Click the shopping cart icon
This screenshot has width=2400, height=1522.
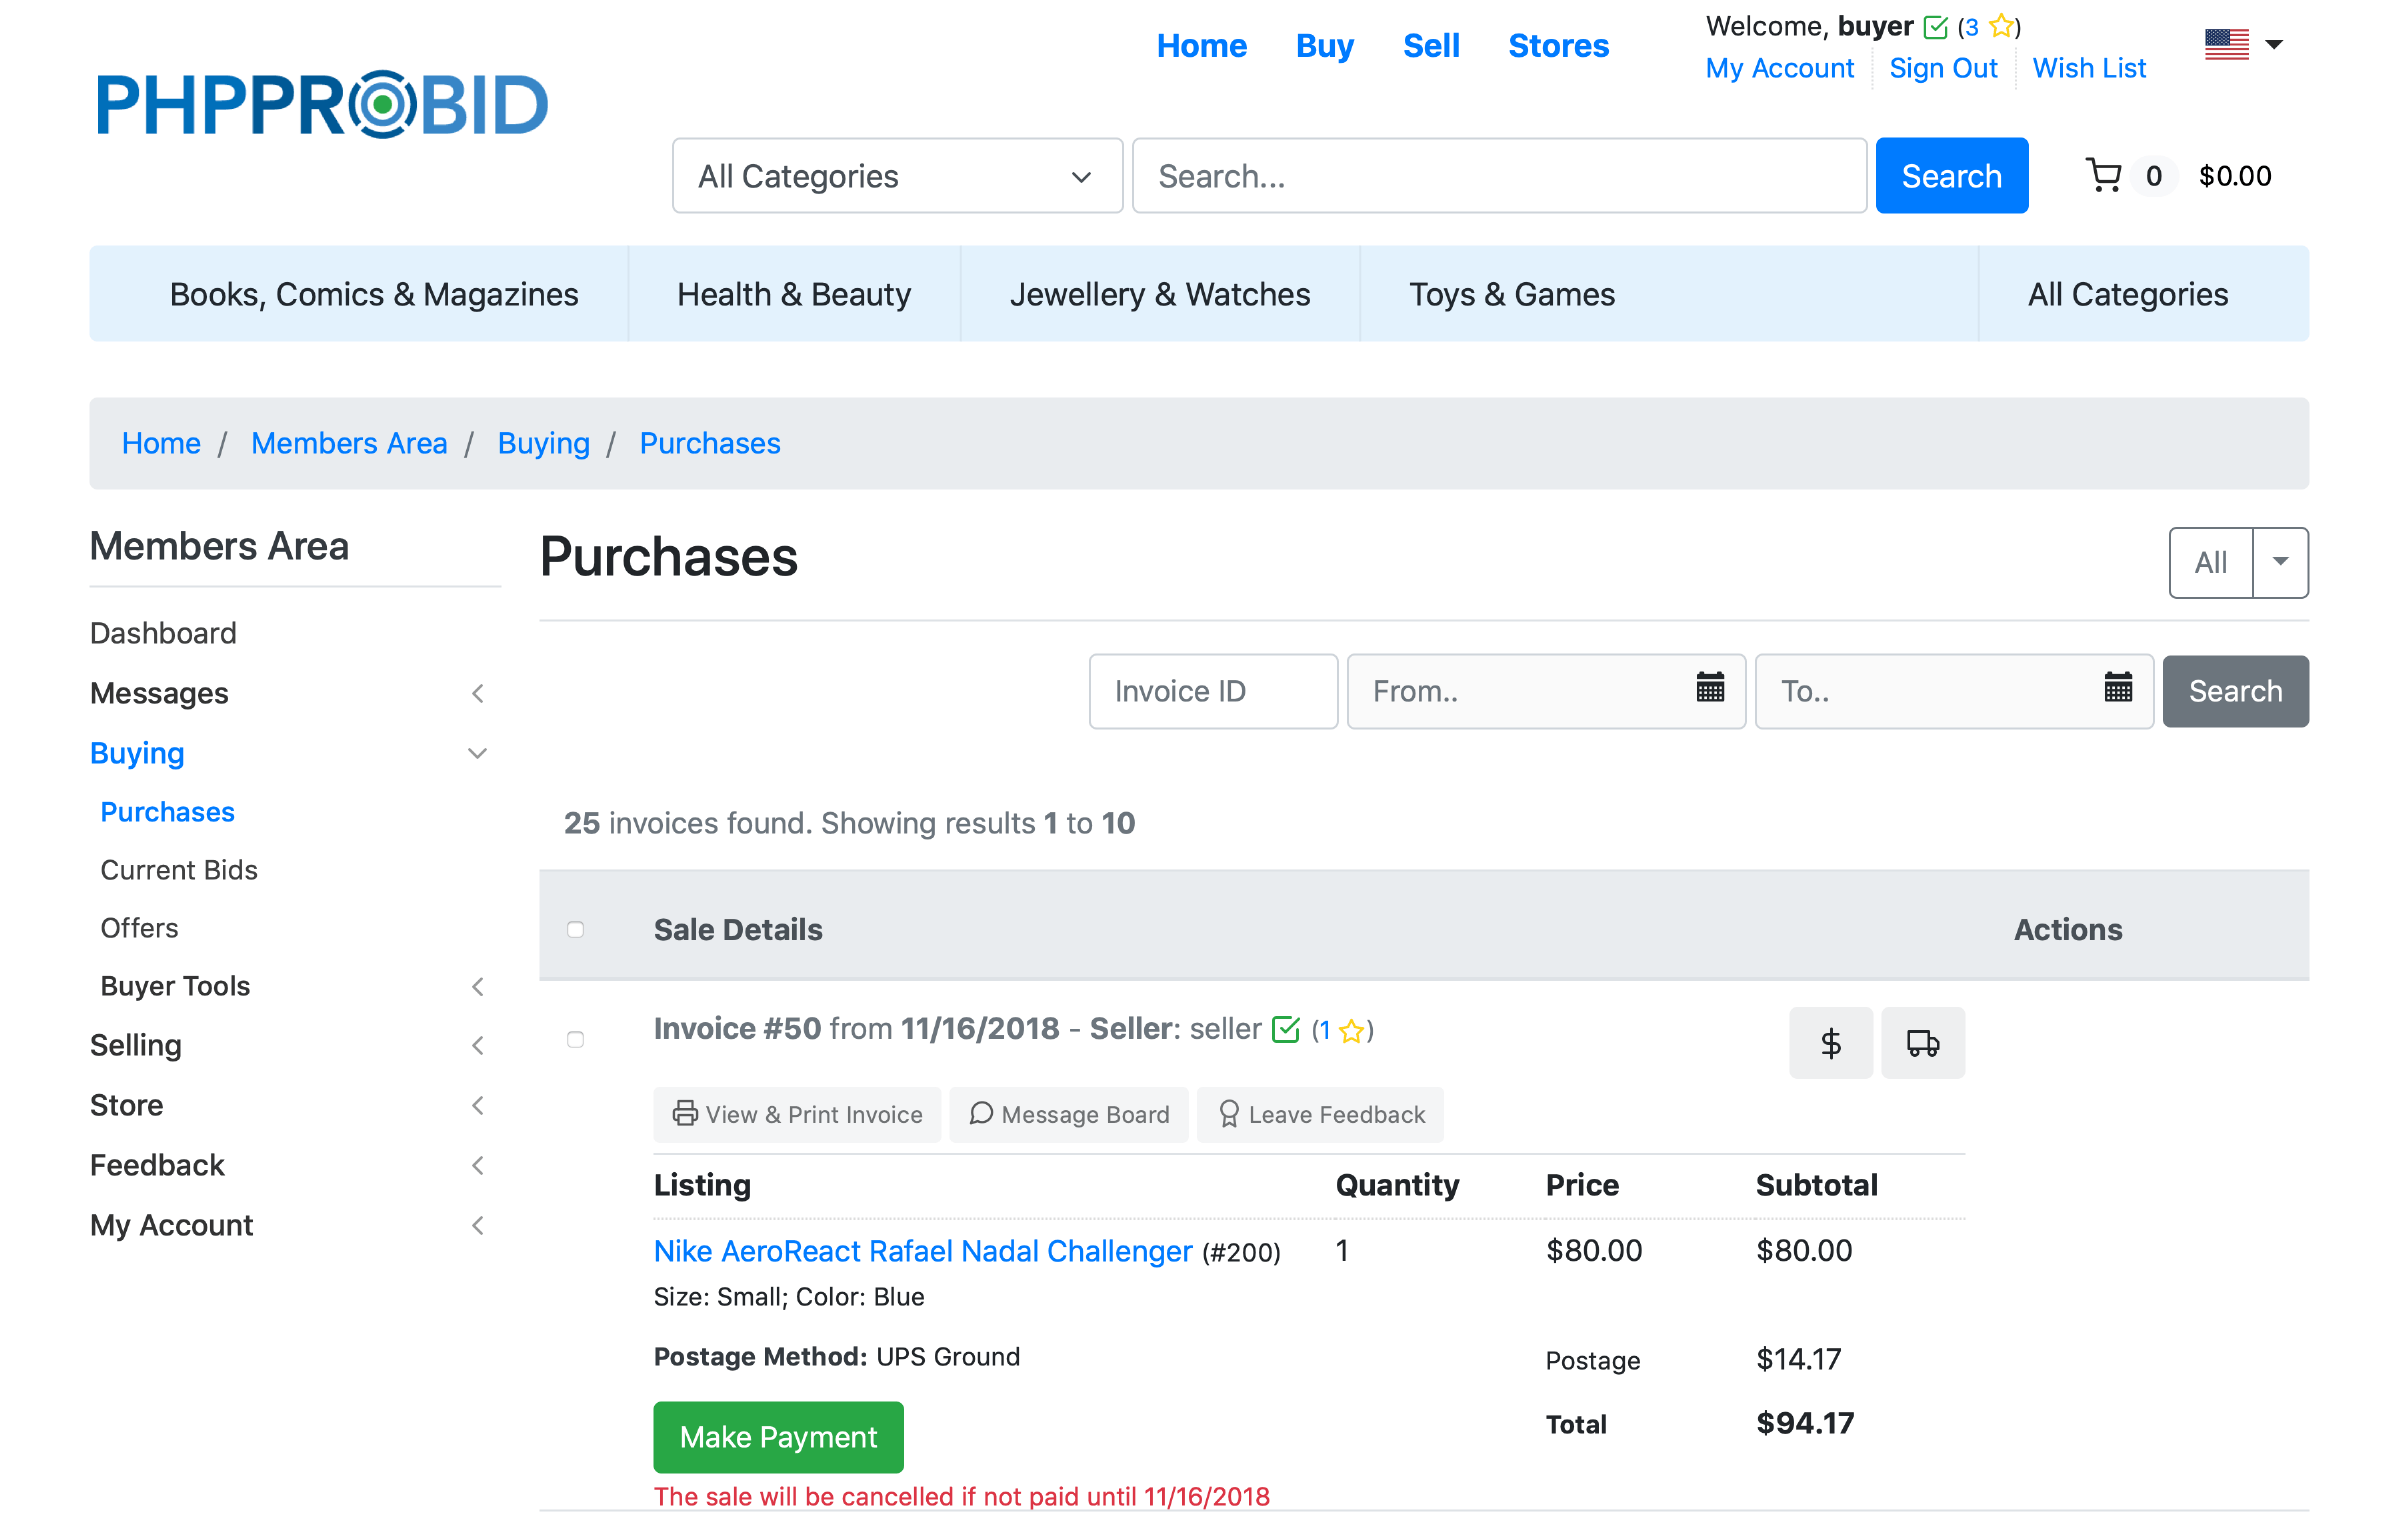2103,176
